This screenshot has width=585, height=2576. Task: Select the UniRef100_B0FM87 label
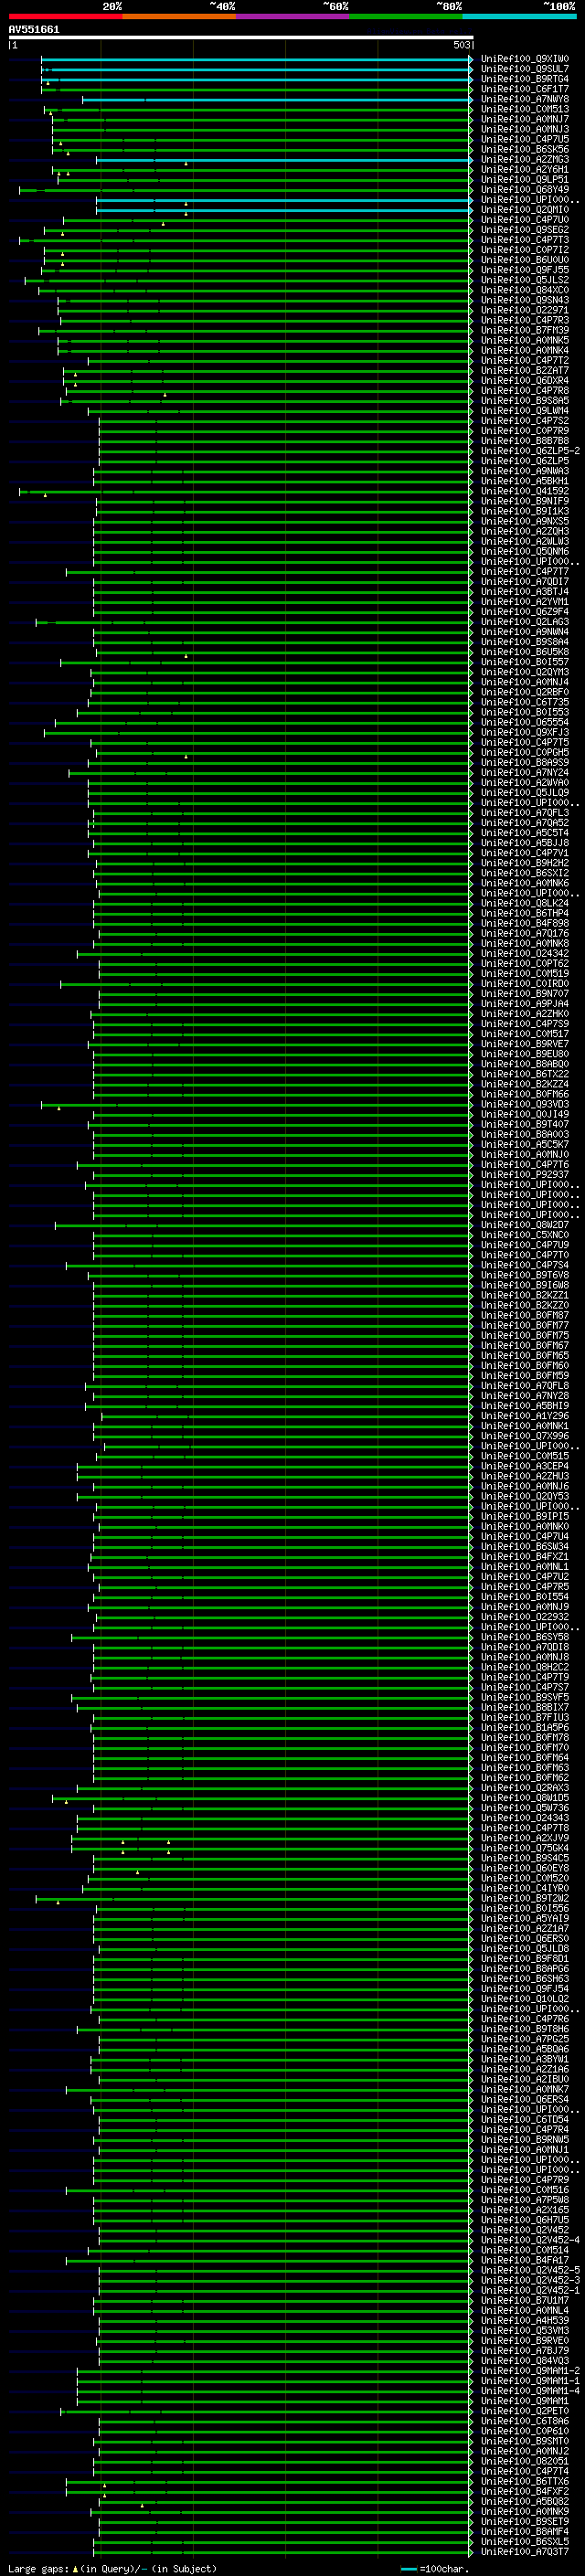pyautogui.click(x=525, y=1316)
